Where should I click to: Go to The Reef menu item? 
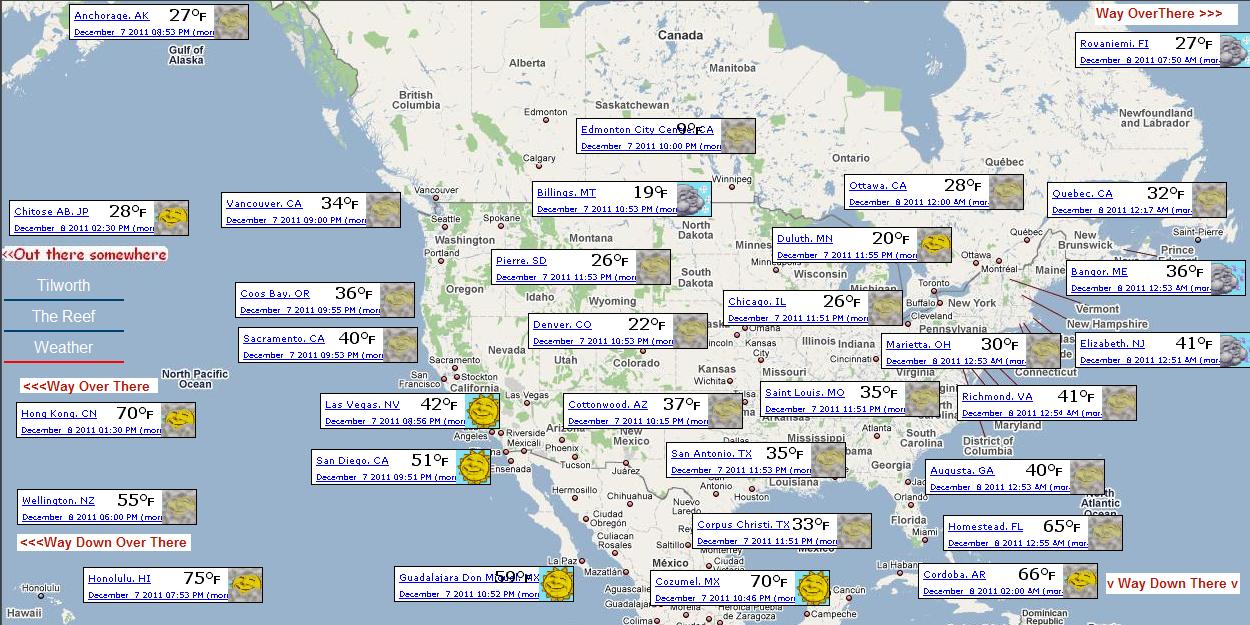point(64,316)
